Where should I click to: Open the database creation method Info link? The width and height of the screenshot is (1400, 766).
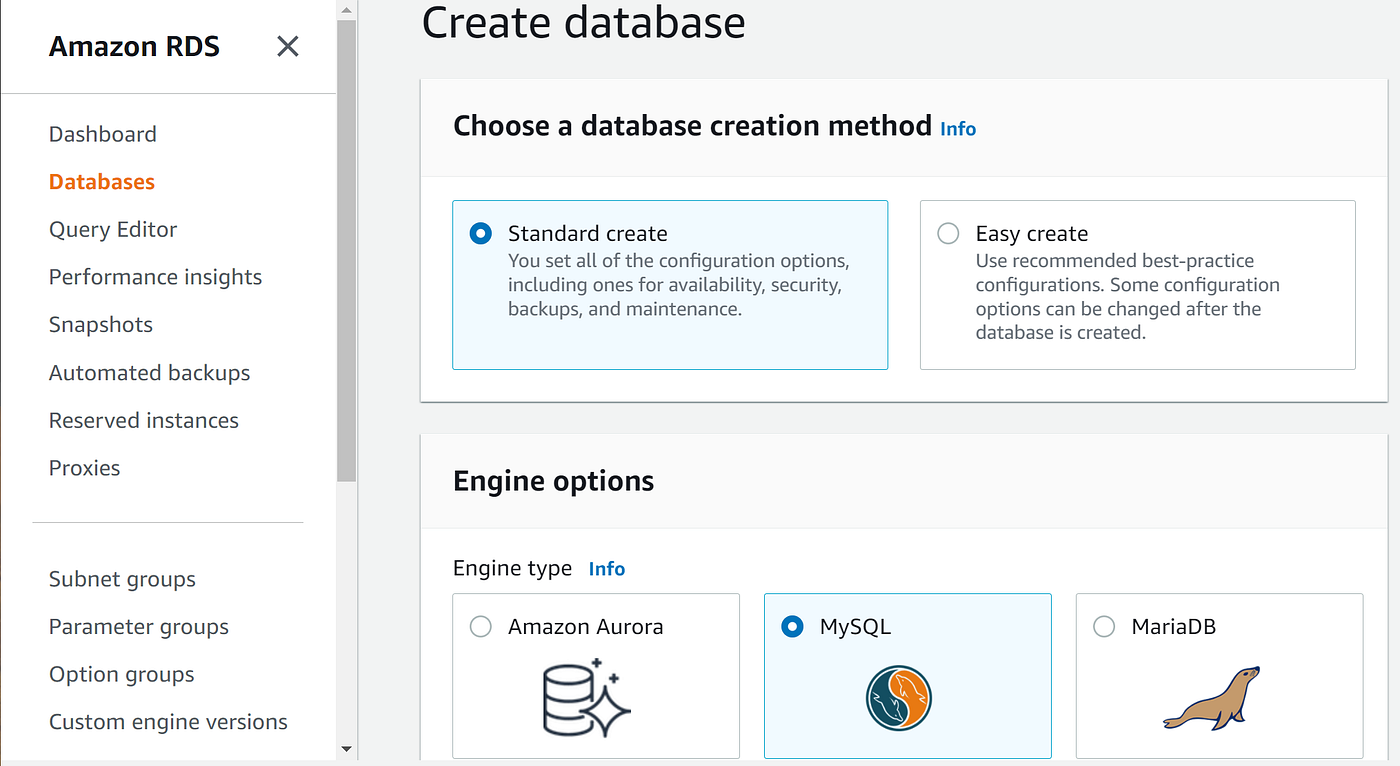coord(957,128)
